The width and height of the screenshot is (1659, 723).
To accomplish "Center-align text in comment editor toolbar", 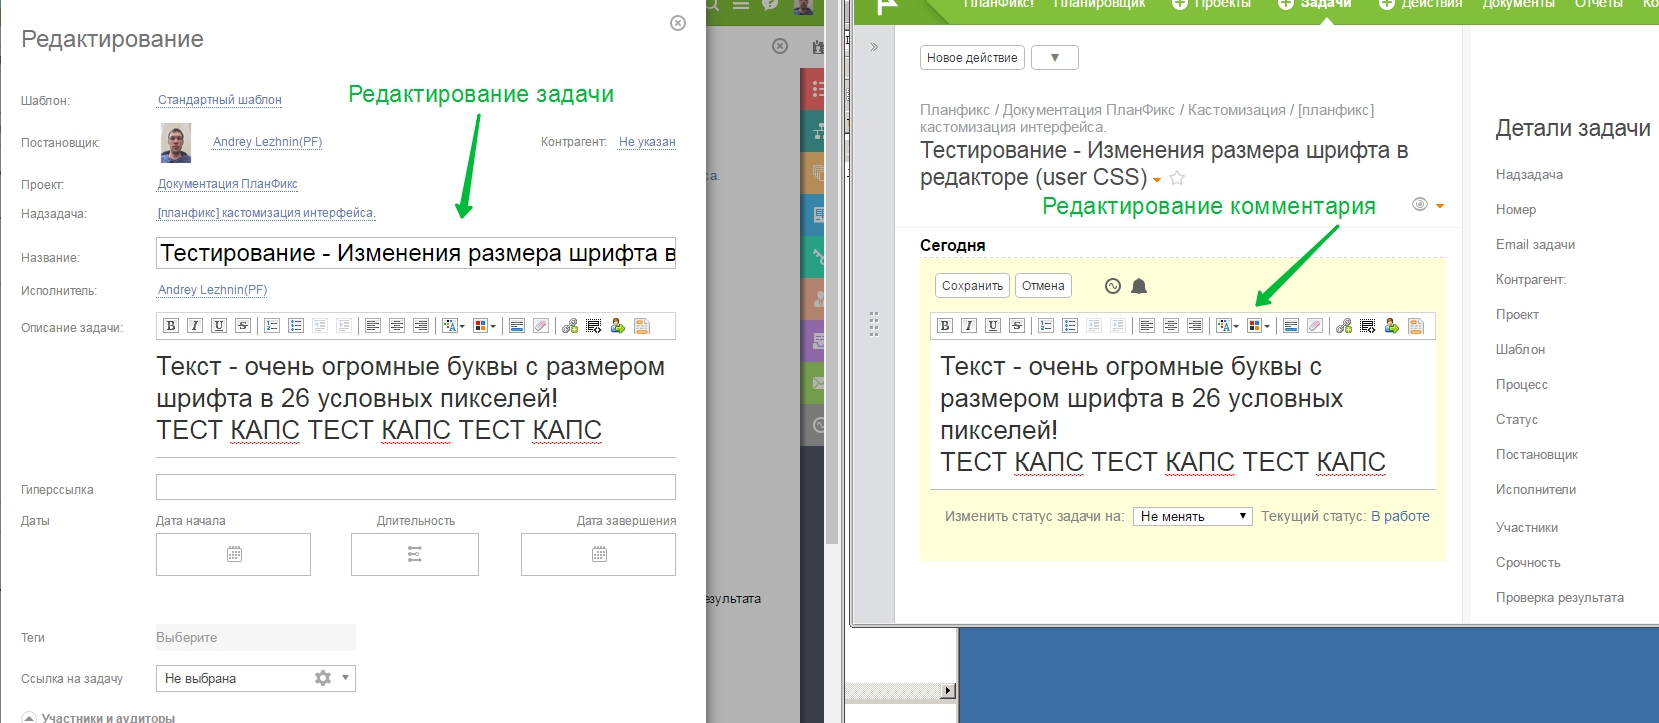I will pos(1171,326).
